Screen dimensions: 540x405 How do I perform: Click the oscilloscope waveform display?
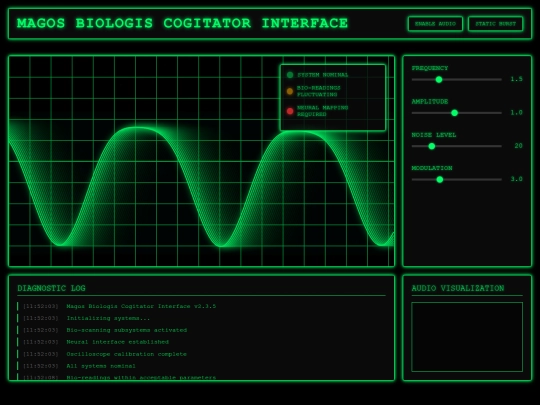point(201,161)
